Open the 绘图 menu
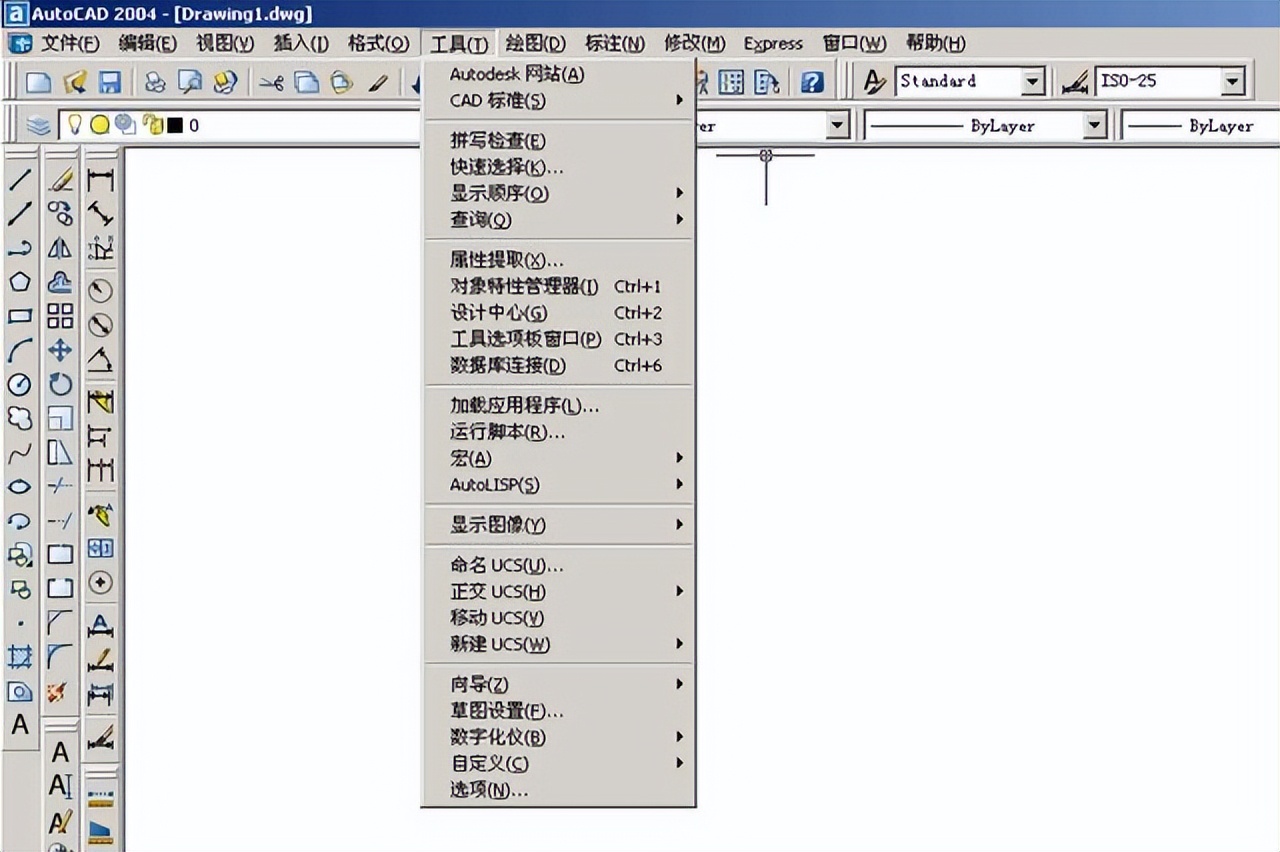The height and width of the screenshot is (852, 1280). tap(534, 43)
